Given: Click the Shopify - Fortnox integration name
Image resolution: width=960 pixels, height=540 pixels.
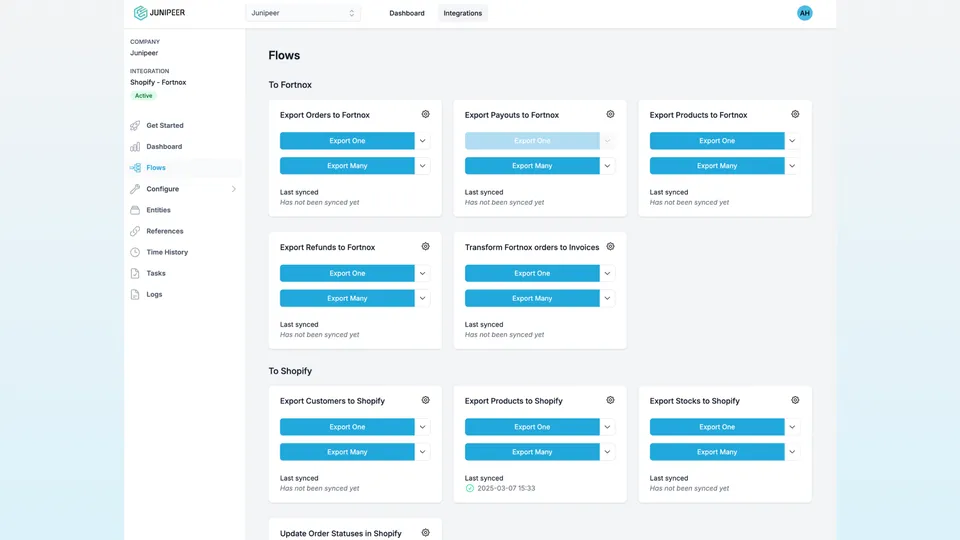Looking at the screenshot, I should [x=158, y=82].
